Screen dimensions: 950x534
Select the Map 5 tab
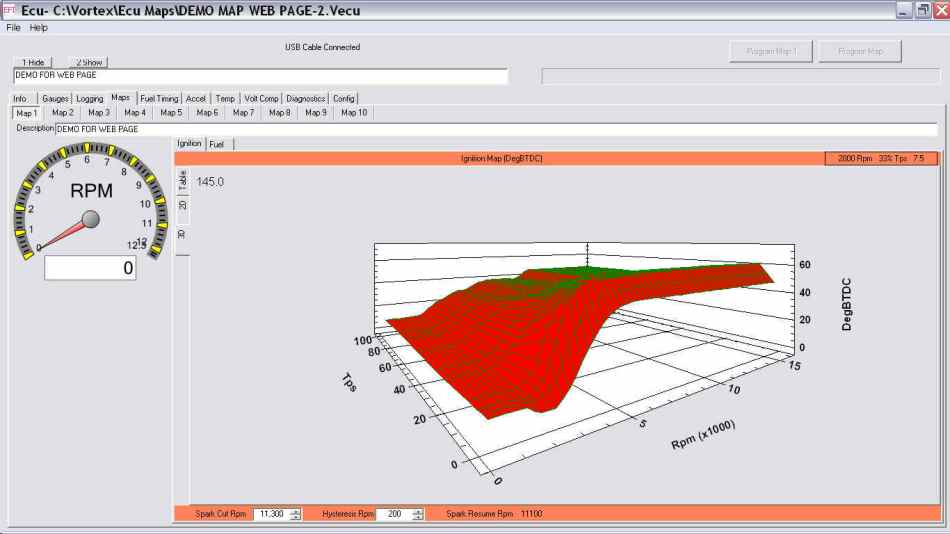171,113
